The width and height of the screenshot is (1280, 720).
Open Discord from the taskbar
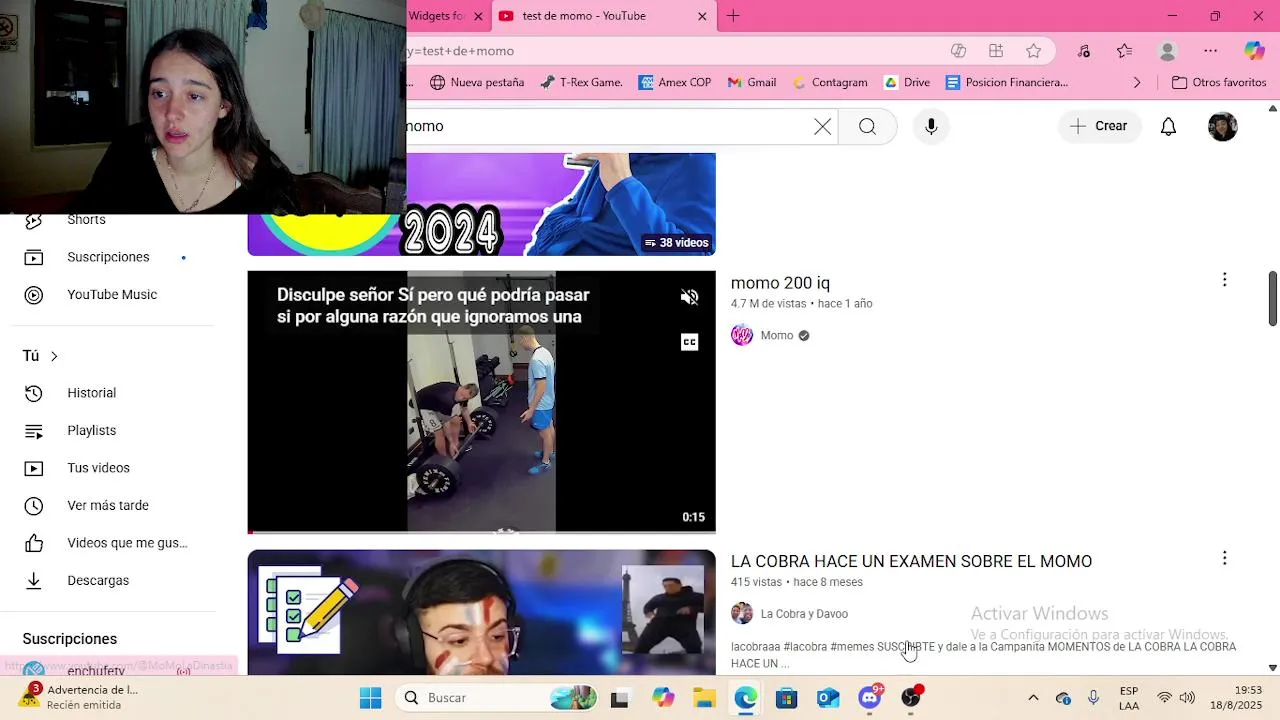870,698
